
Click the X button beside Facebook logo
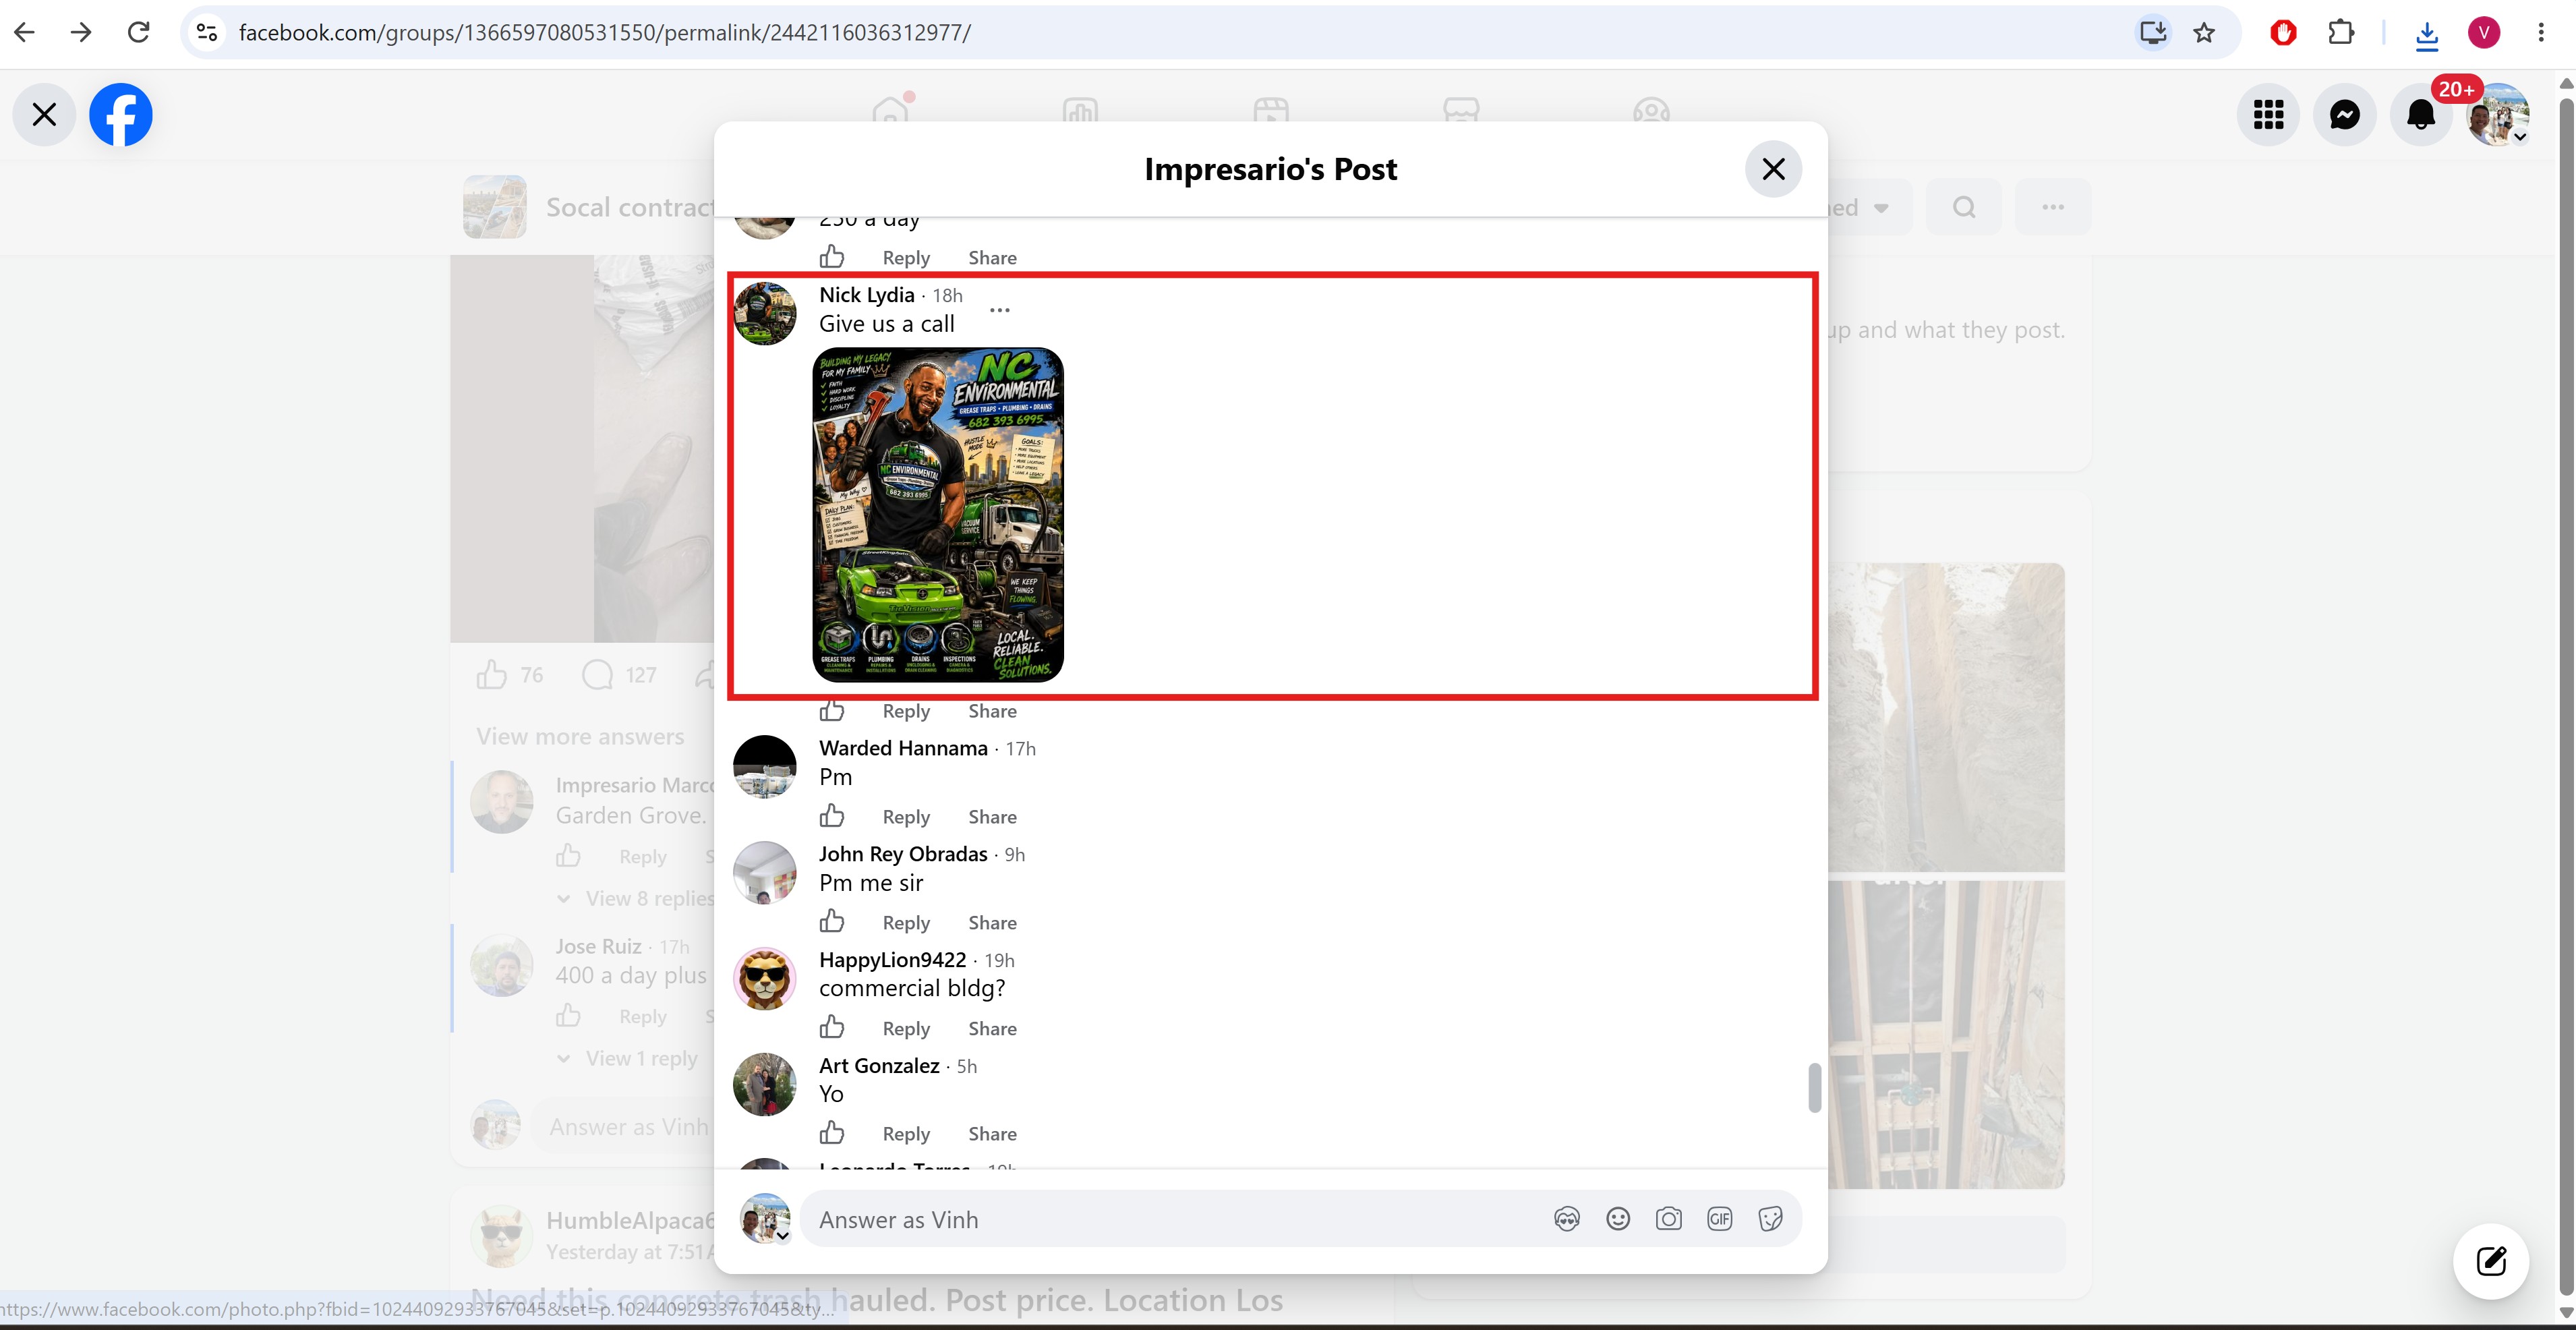(x=44, y=114)
